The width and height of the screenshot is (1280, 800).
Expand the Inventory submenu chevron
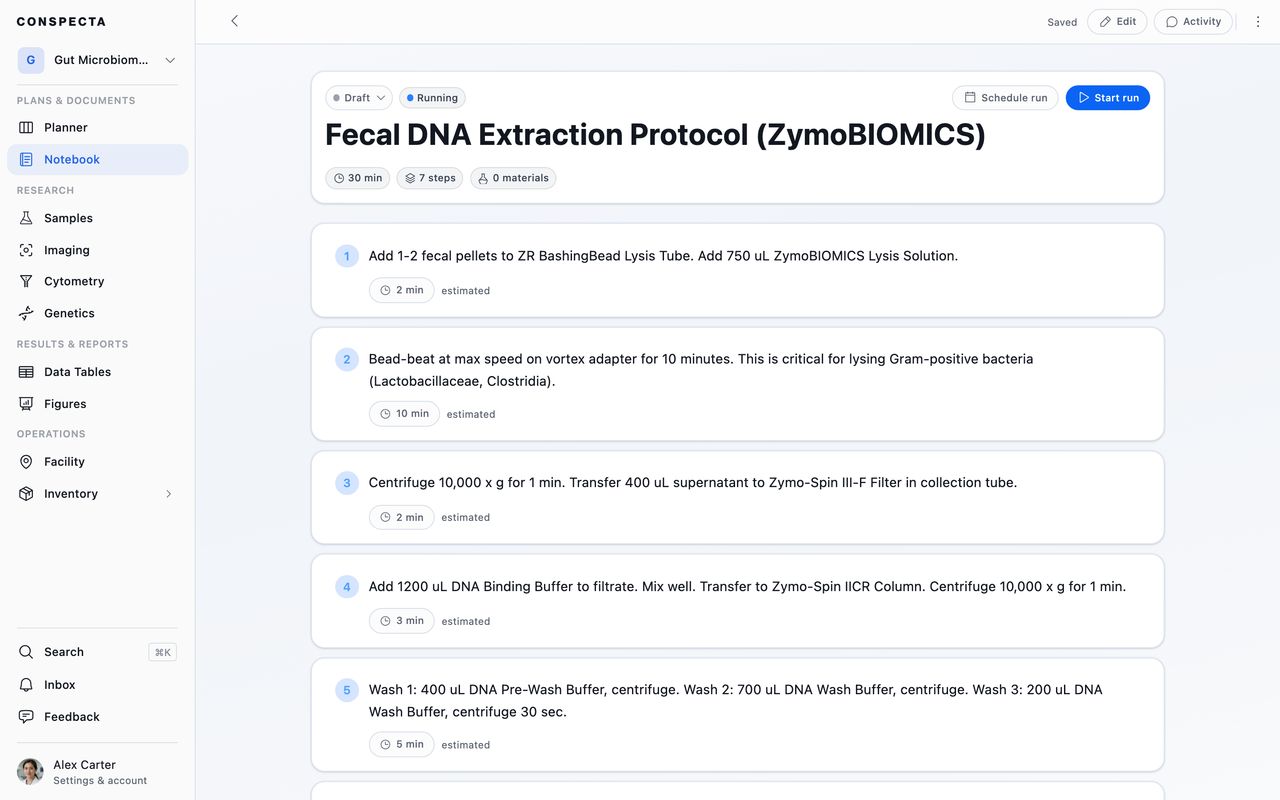tap(168, 494)
